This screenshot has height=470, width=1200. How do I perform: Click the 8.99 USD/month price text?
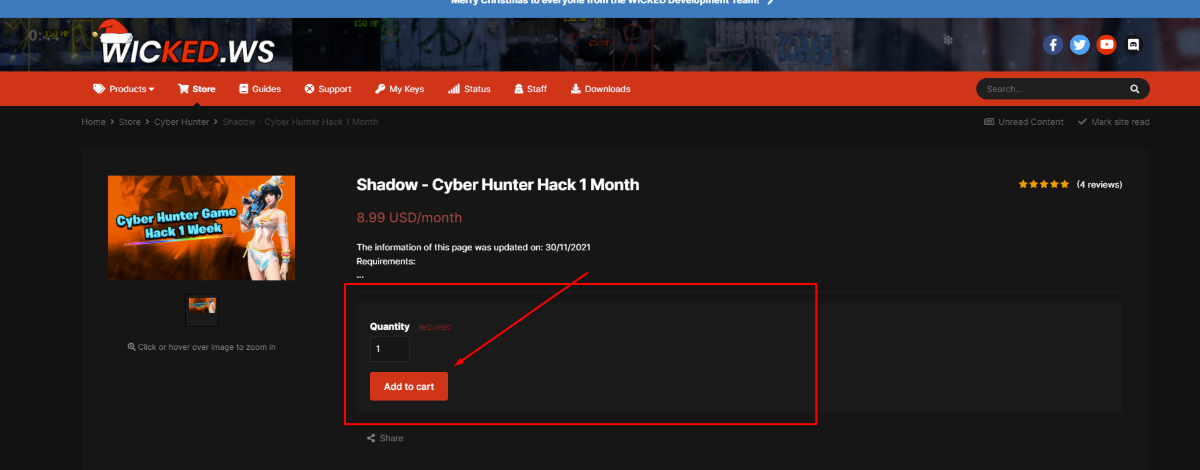point(409,217)
